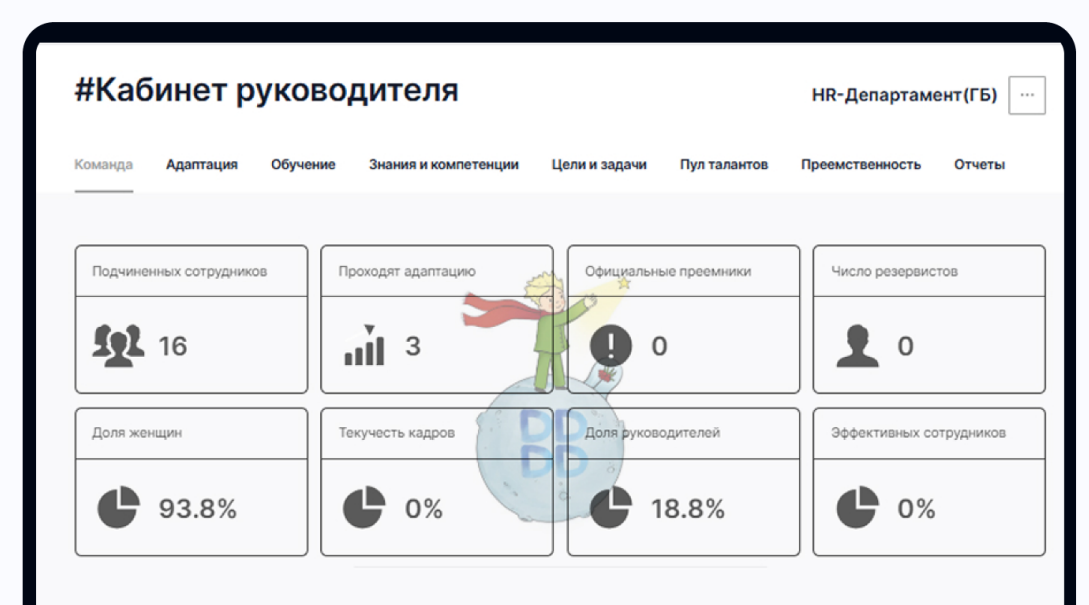
Task: Open the Отчеты tab
Action: [x=979, y=165]
